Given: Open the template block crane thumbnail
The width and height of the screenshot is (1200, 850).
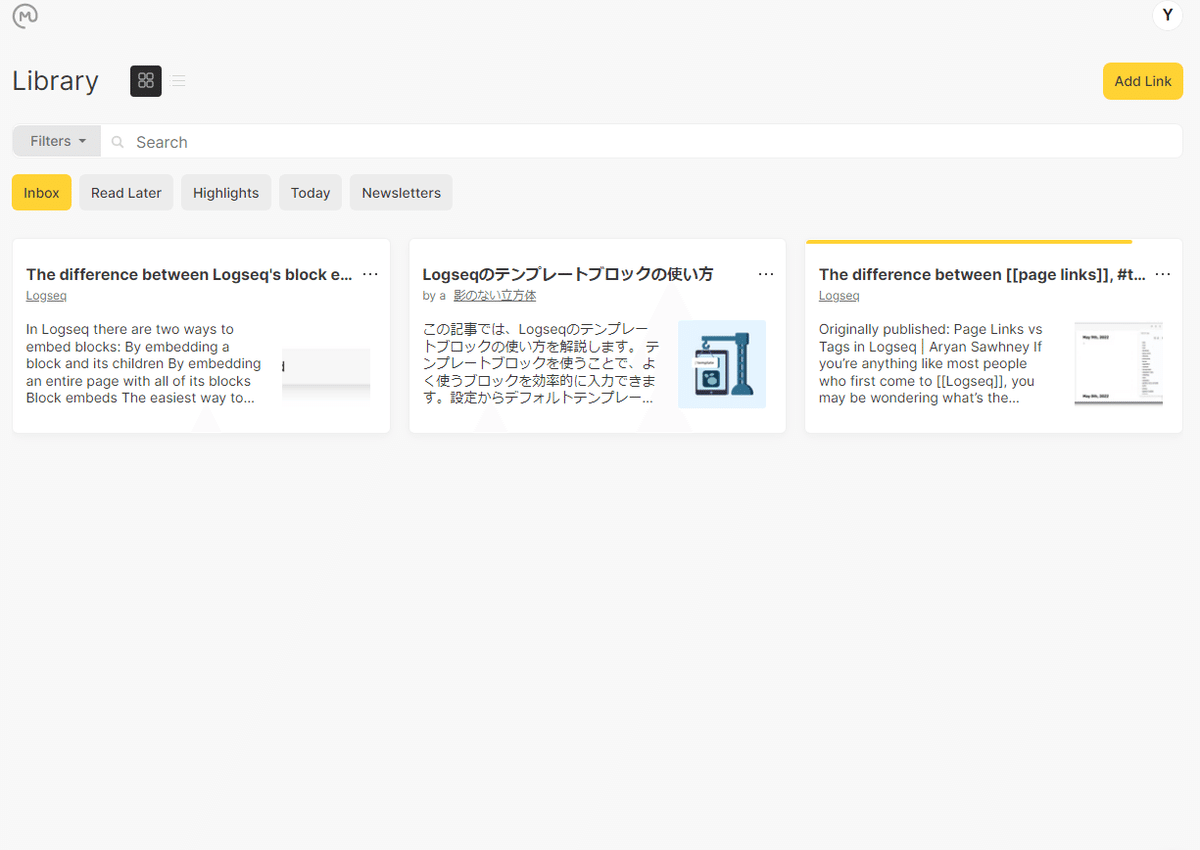Looking at the screenshot, I should click(x=722, y=364).
